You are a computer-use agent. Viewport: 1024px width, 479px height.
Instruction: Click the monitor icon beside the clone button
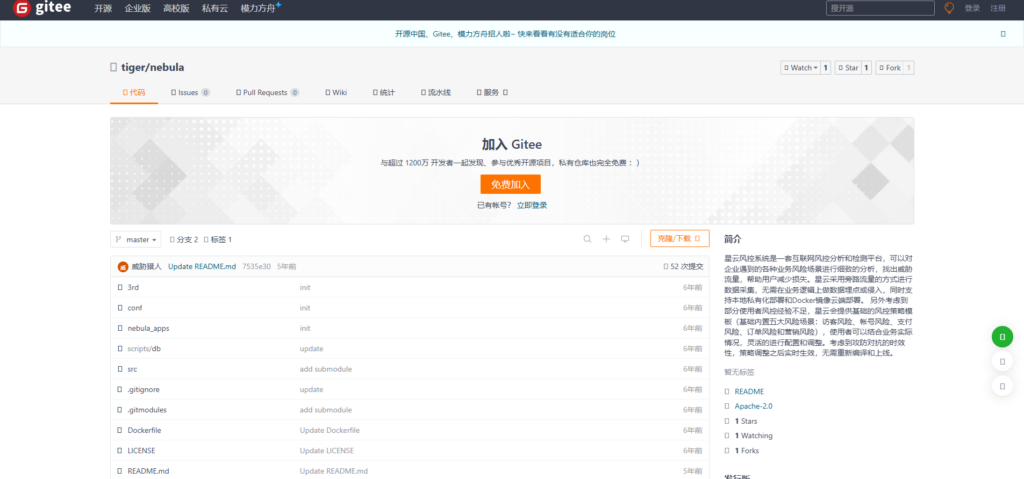point(625,239)
